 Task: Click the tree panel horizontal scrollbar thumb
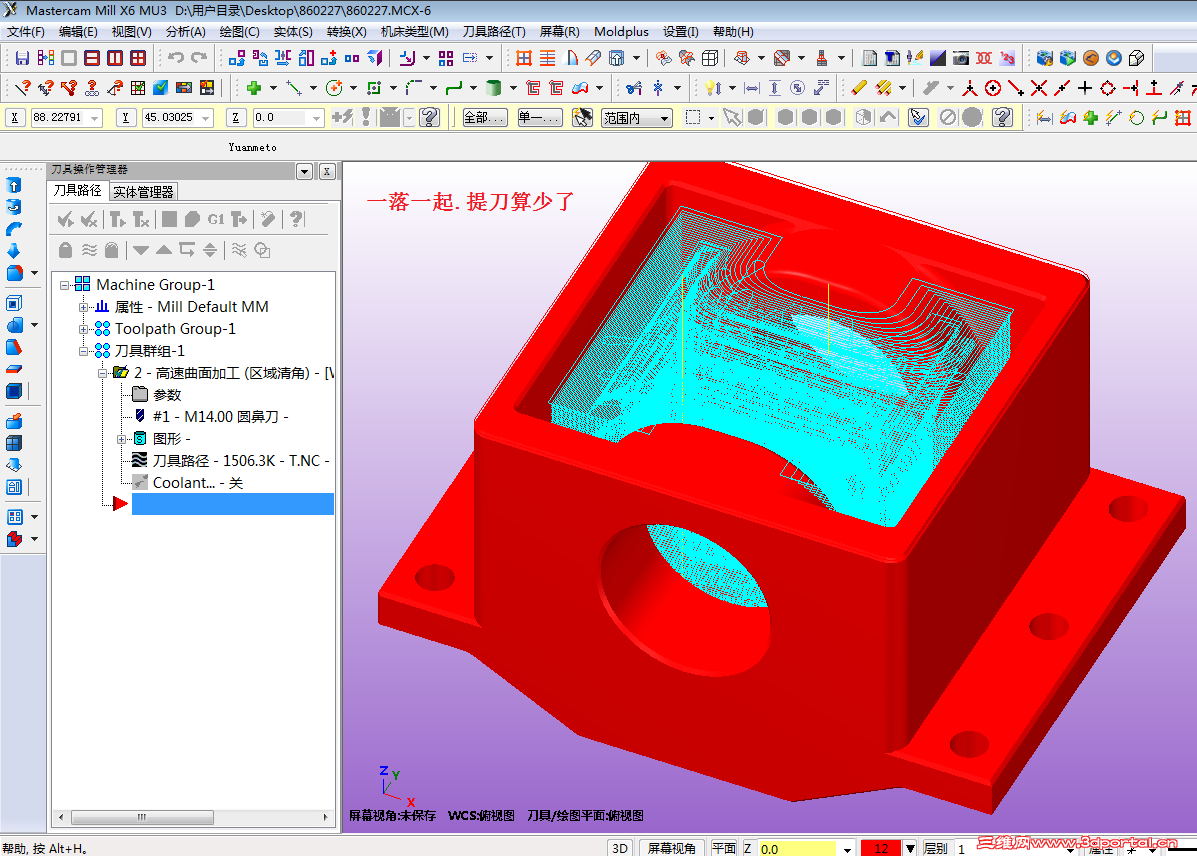coord(142,817)
